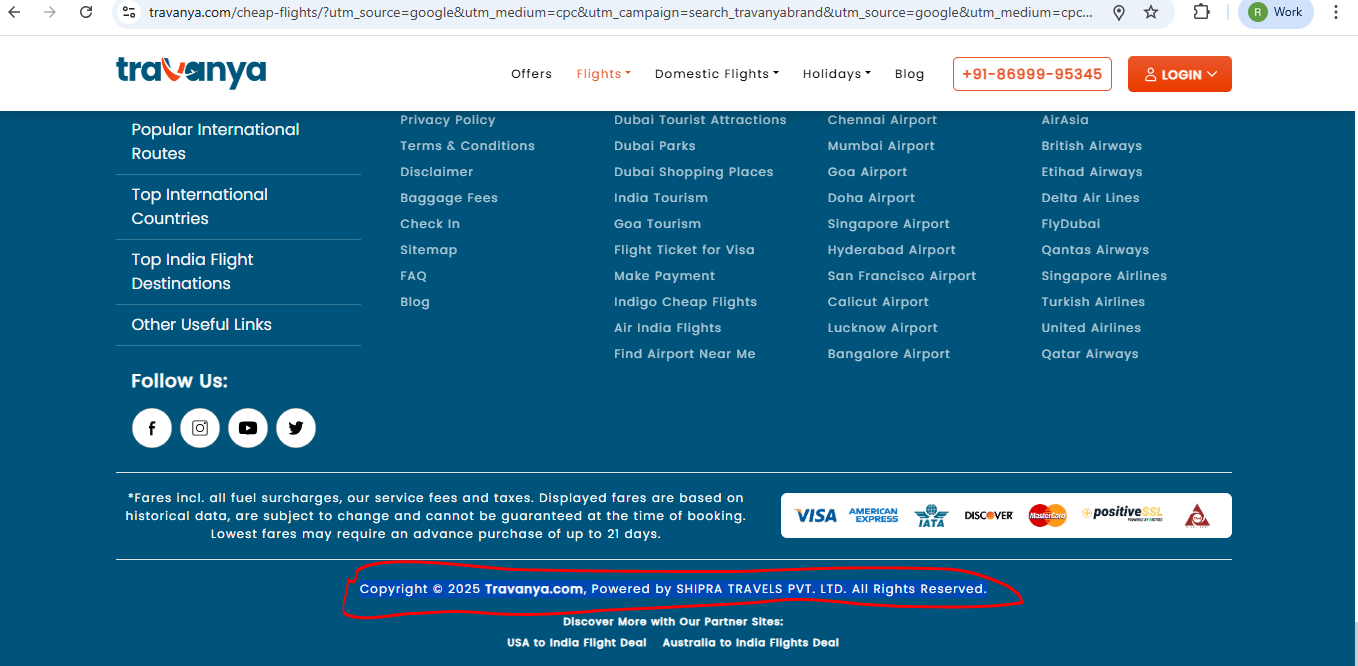Open the Make Payment link

pyautogui.click(x=664, y=276)
